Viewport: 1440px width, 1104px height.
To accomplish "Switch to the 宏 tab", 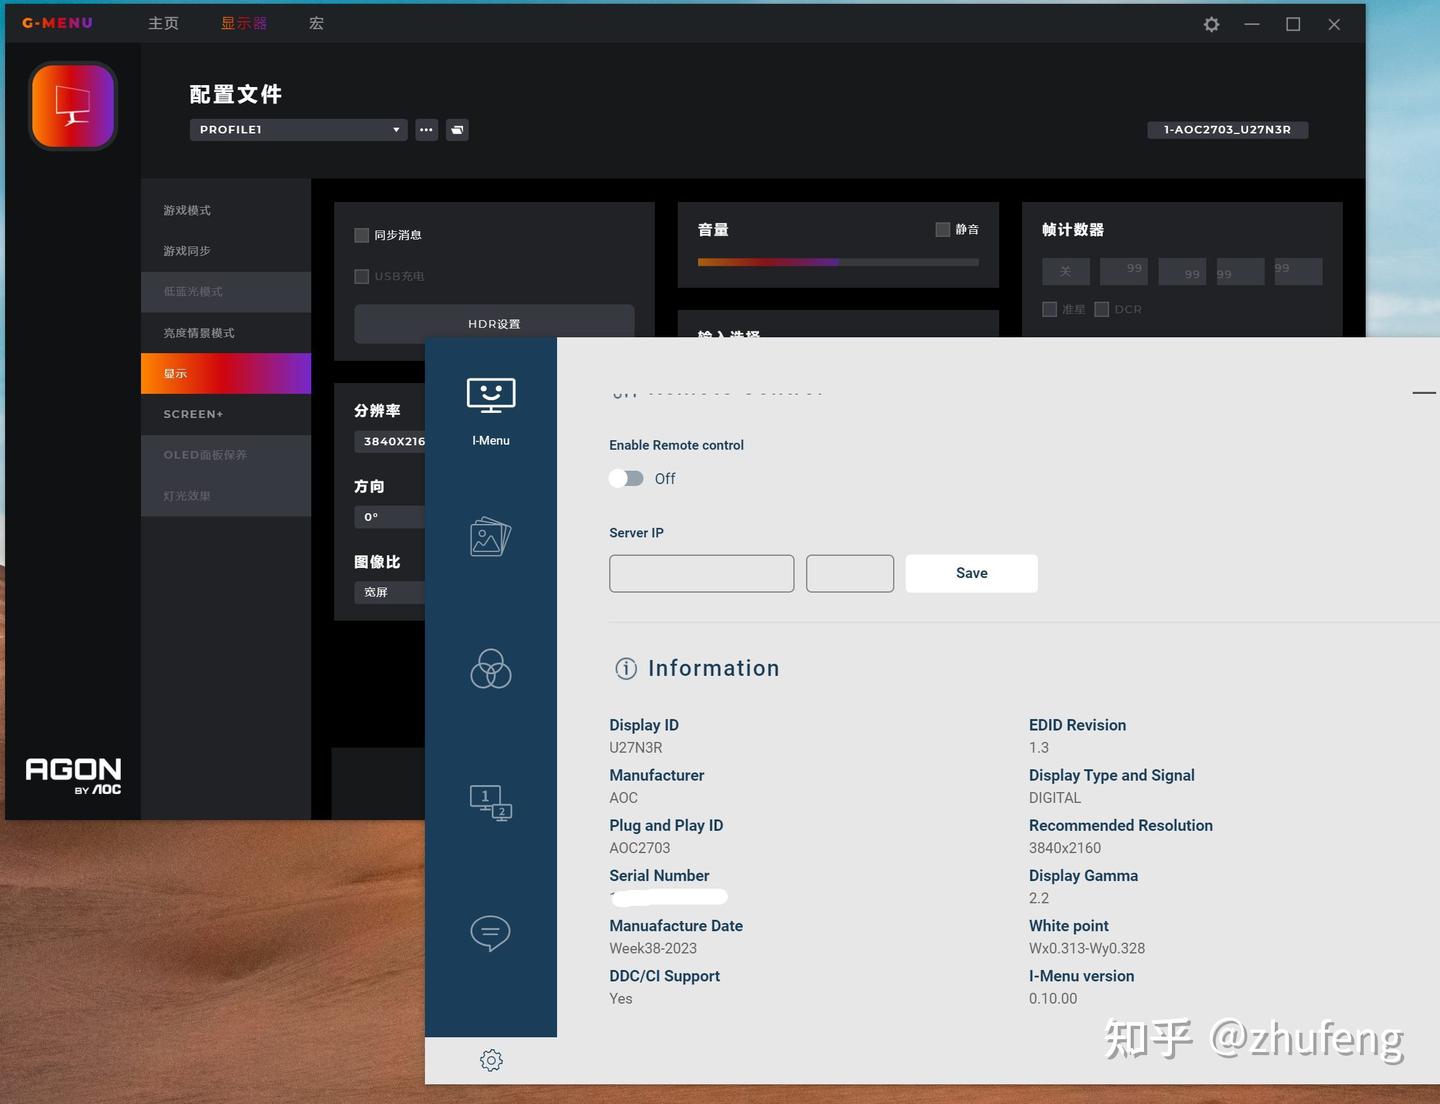I will 316,23.
